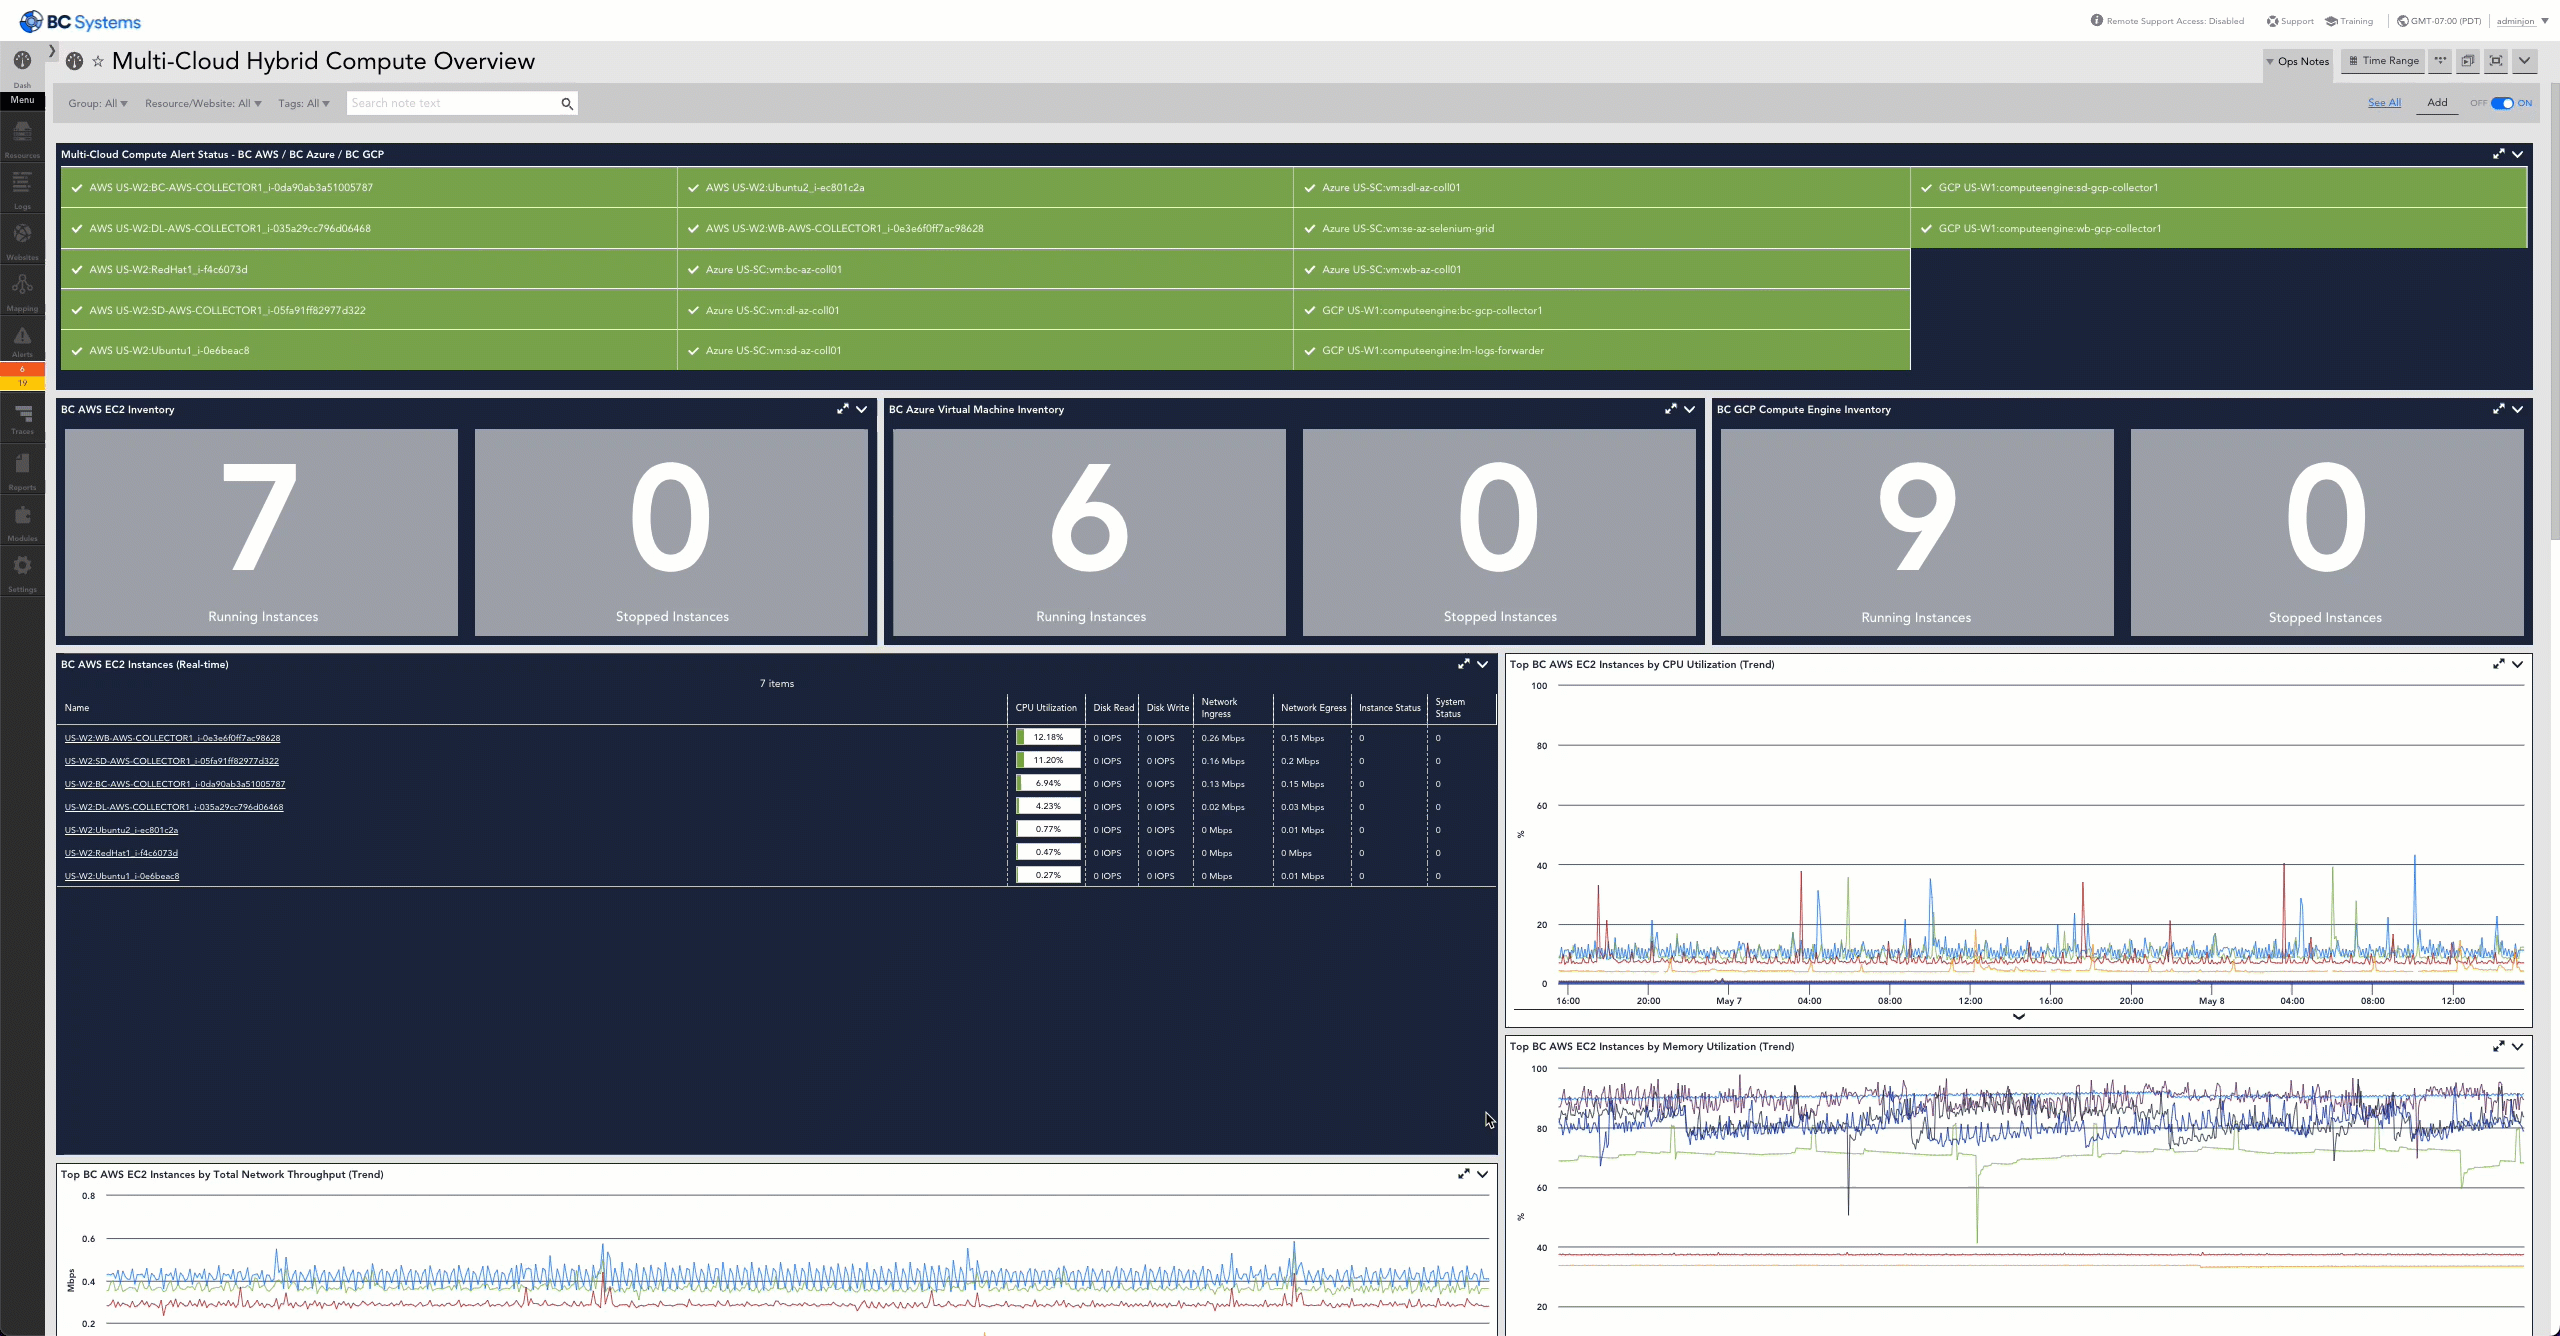This screenshot has width=2560, height=1336.
Task: Open the adminjon user dropdown
Action: [x=2523, y=21]
